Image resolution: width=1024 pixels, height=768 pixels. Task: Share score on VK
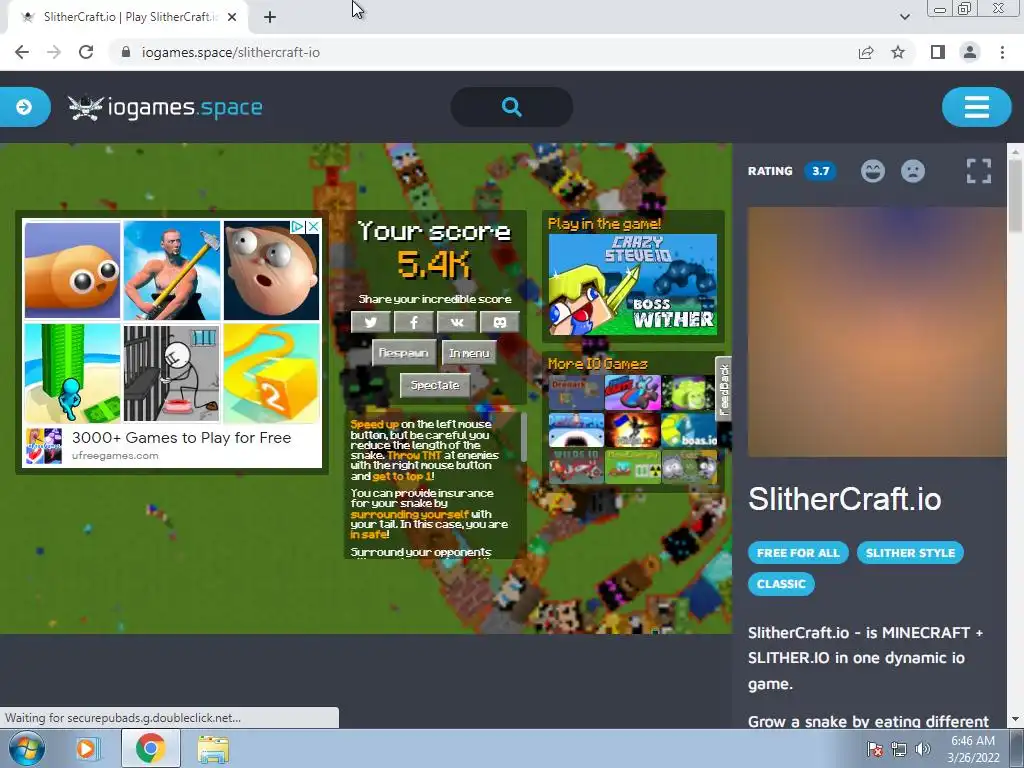click(456, 322)
